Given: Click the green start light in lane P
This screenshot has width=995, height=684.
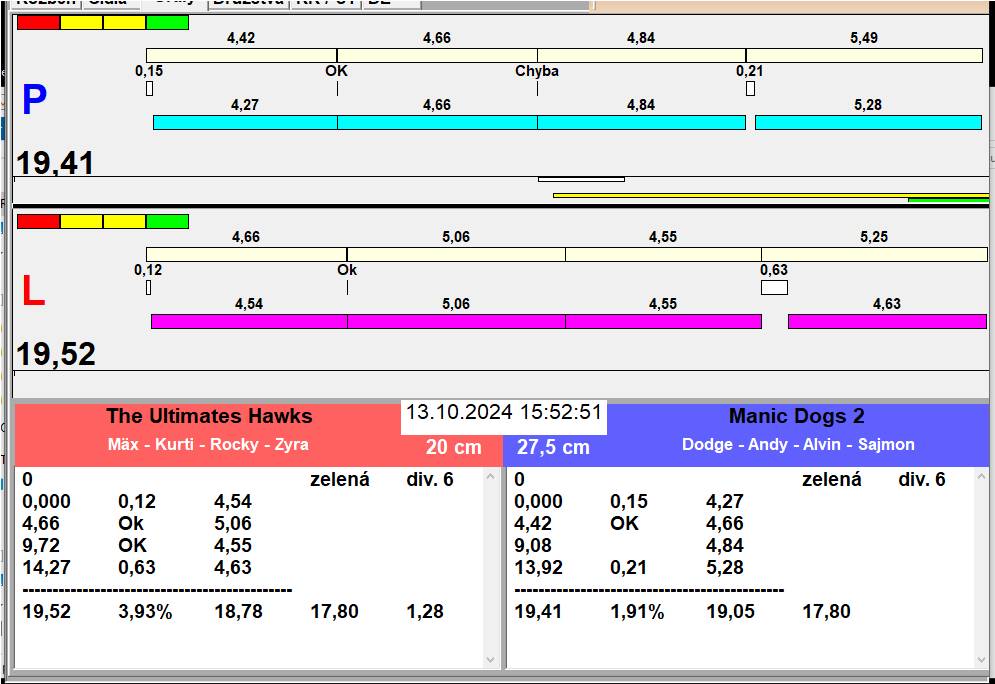Looking at the screenshot, I should click(167, 22).
